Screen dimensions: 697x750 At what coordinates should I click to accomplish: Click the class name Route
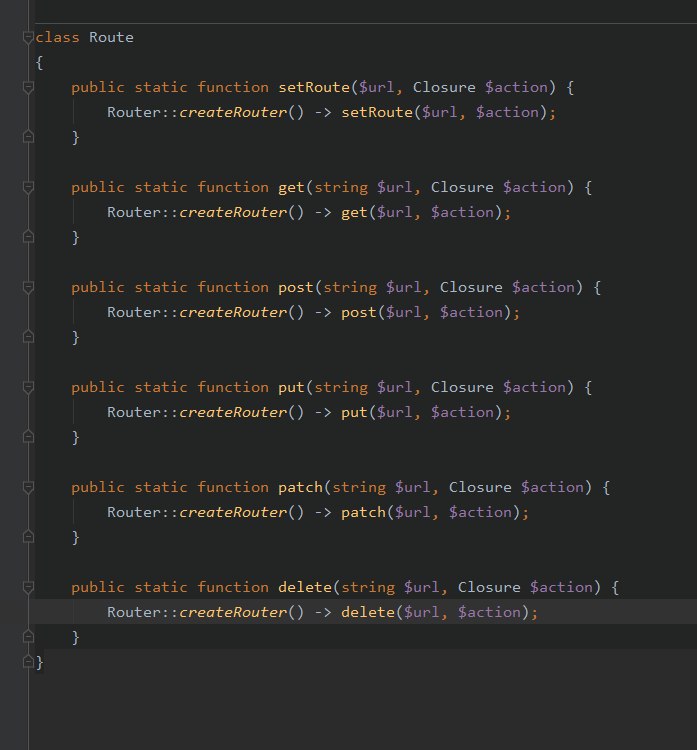click(x=111, y=37)
